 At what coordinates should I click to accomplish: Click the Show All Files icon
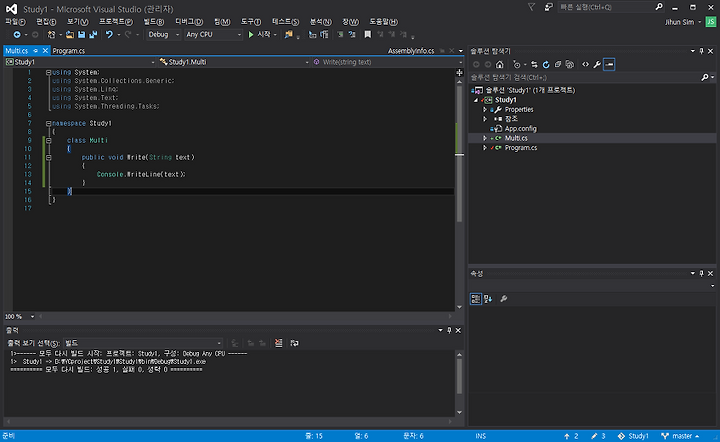[x=570, y=65]
